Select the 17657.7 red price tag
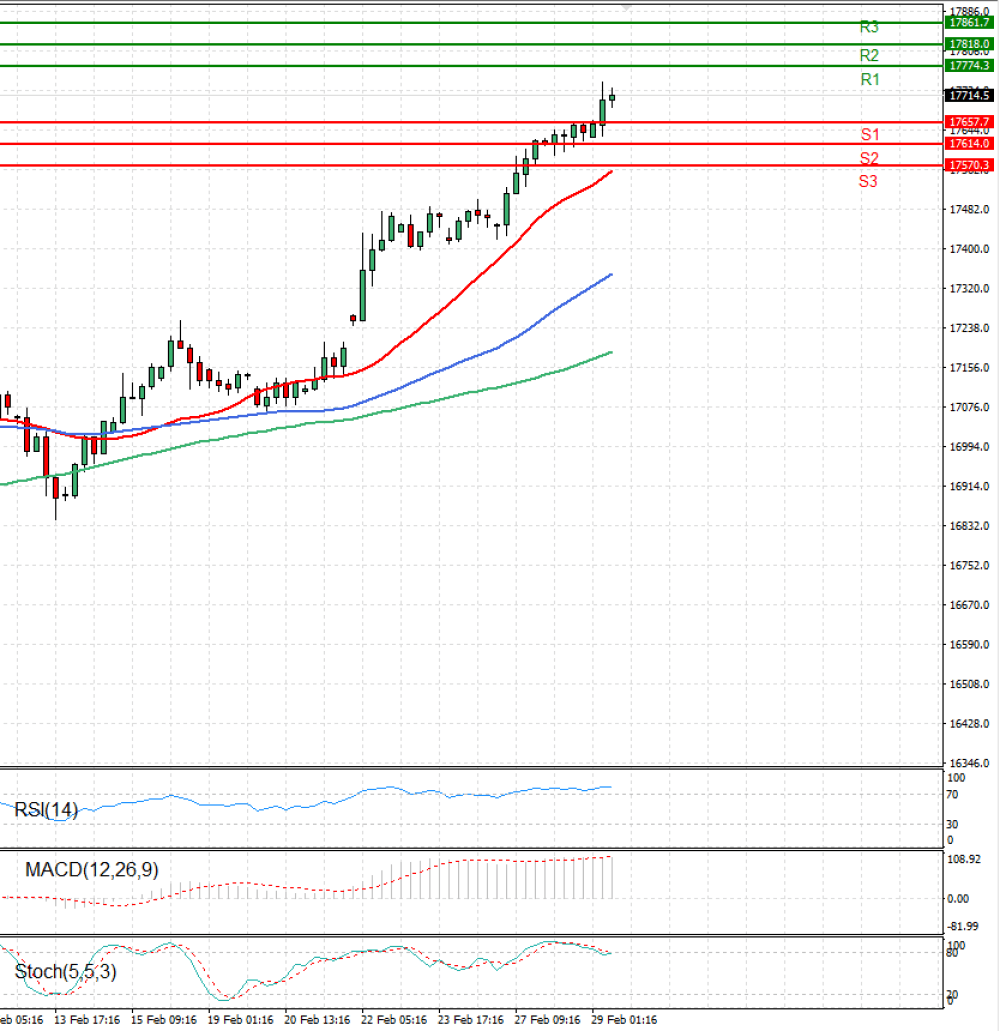1000x1031 pixels. 968,122
